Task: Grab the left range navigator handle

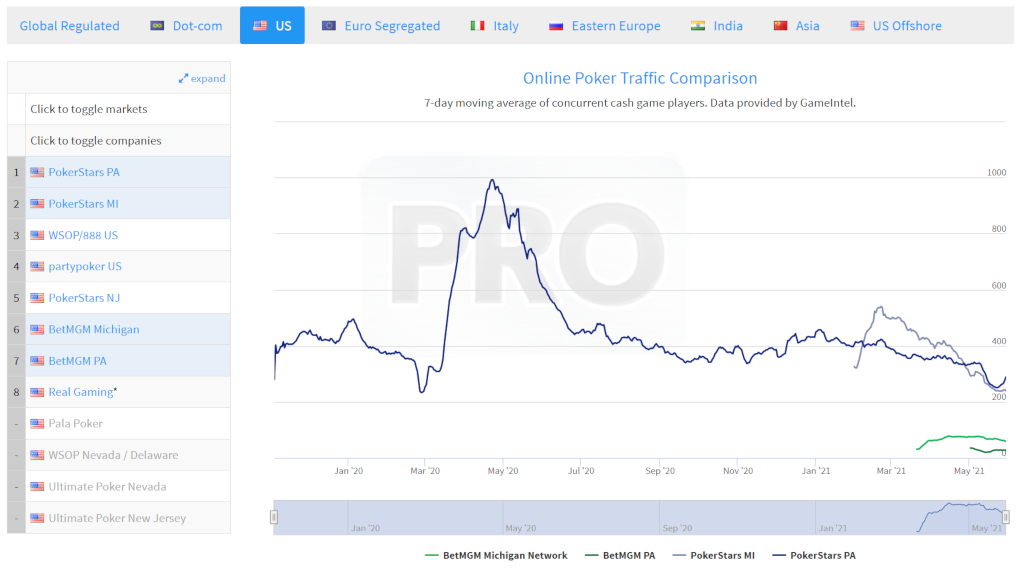Action: coord(274,517)
